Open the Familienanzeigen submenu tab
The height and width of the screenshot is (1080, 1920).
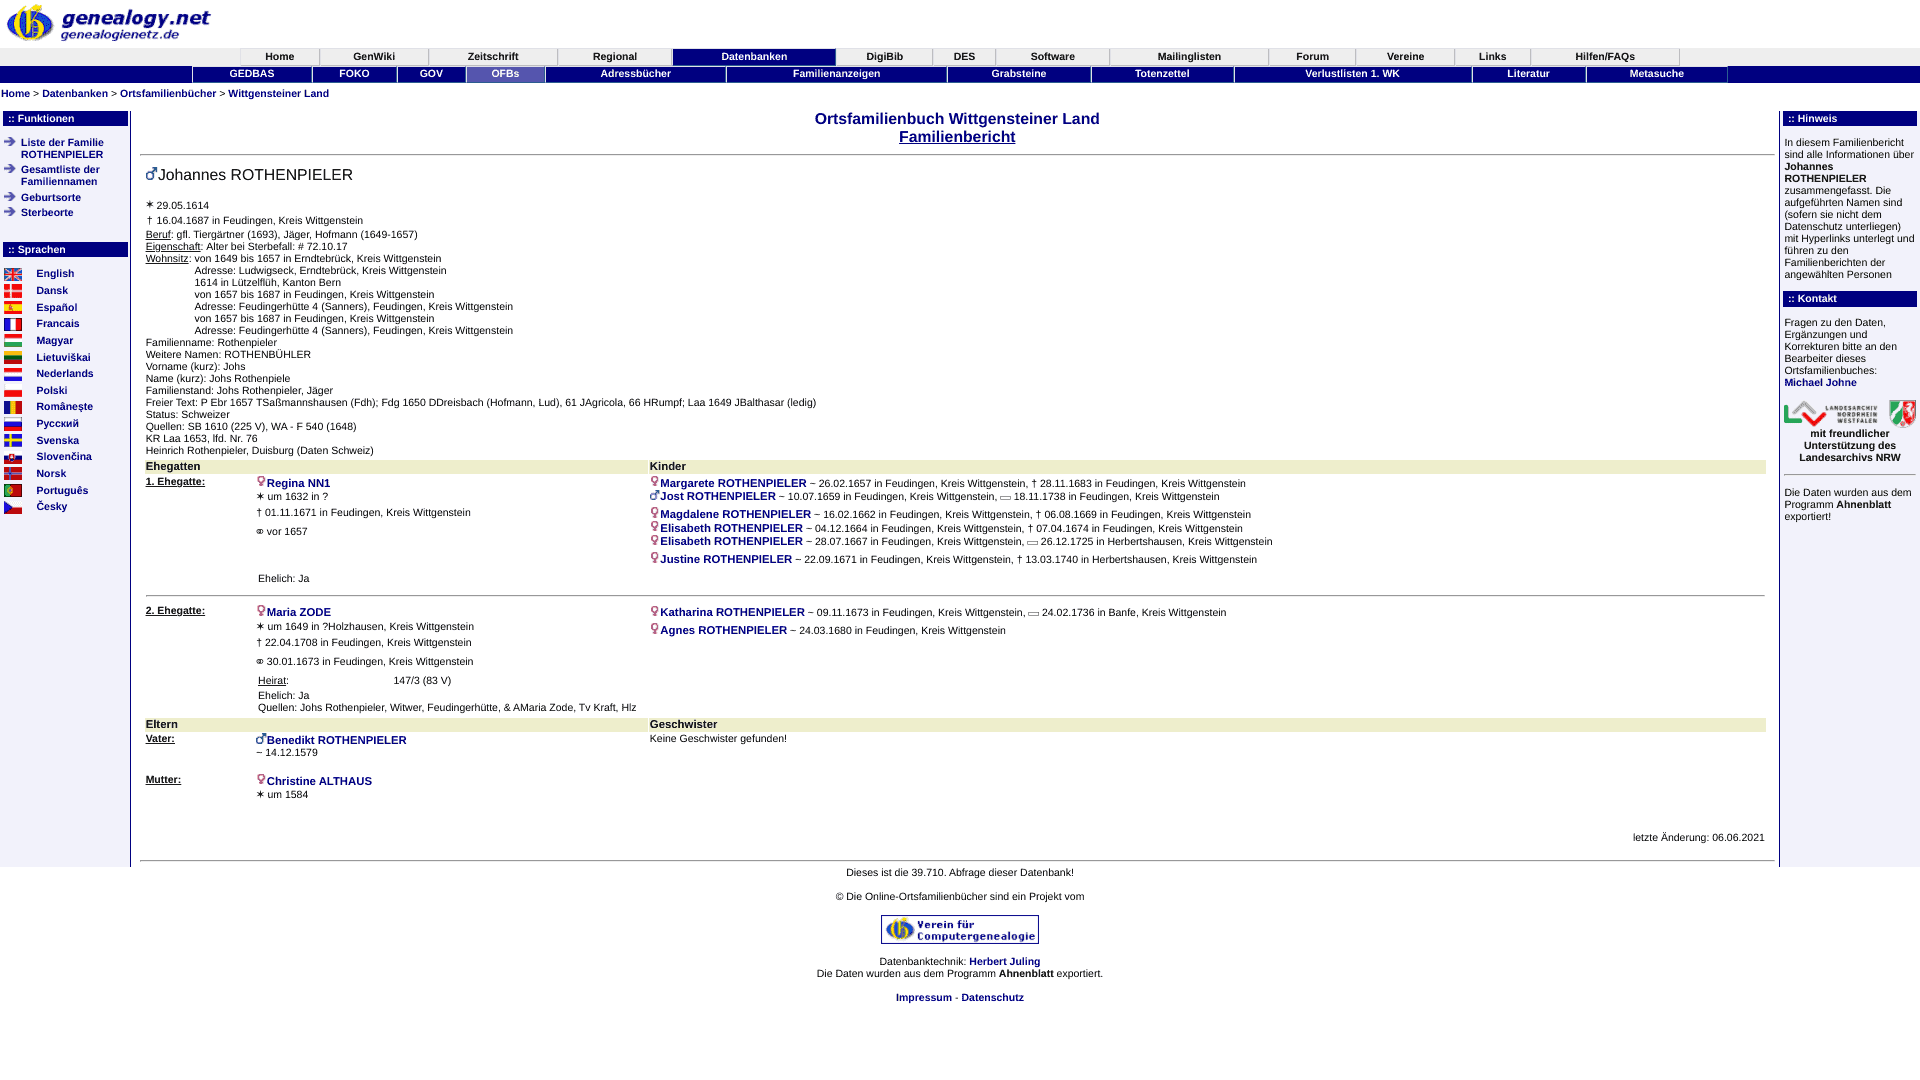(x=837, y=74)
